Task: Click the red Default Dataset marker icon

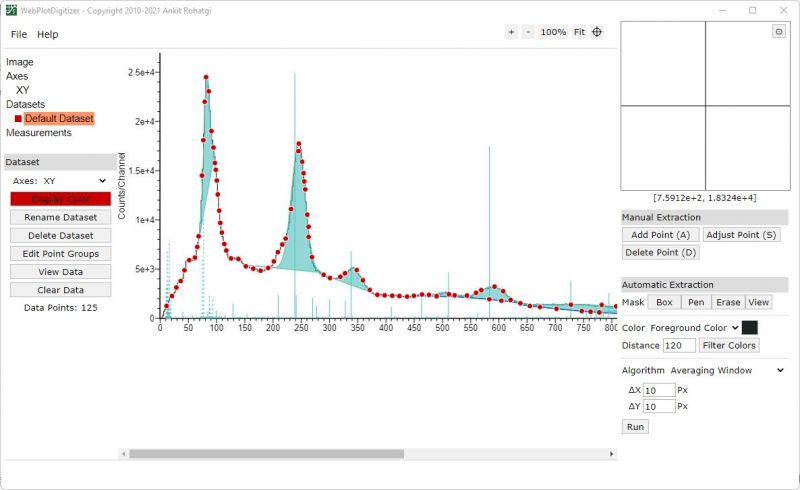Action: point(18,119)
